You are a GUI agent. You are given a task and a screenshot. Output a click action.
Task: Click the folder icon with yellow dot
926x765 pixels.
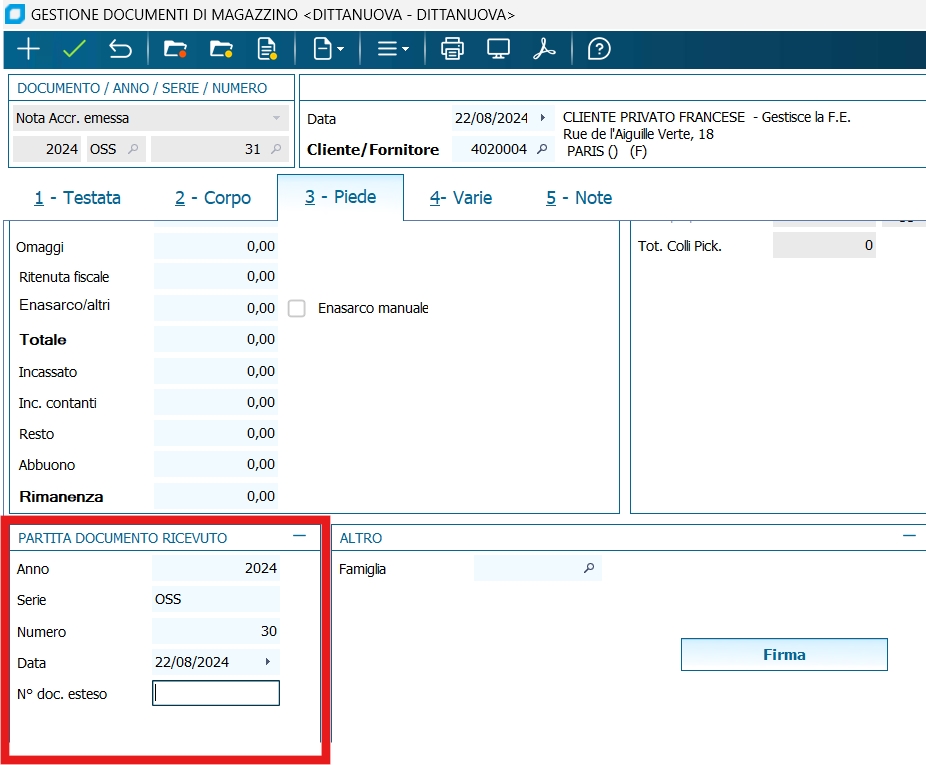pos(221,49)
